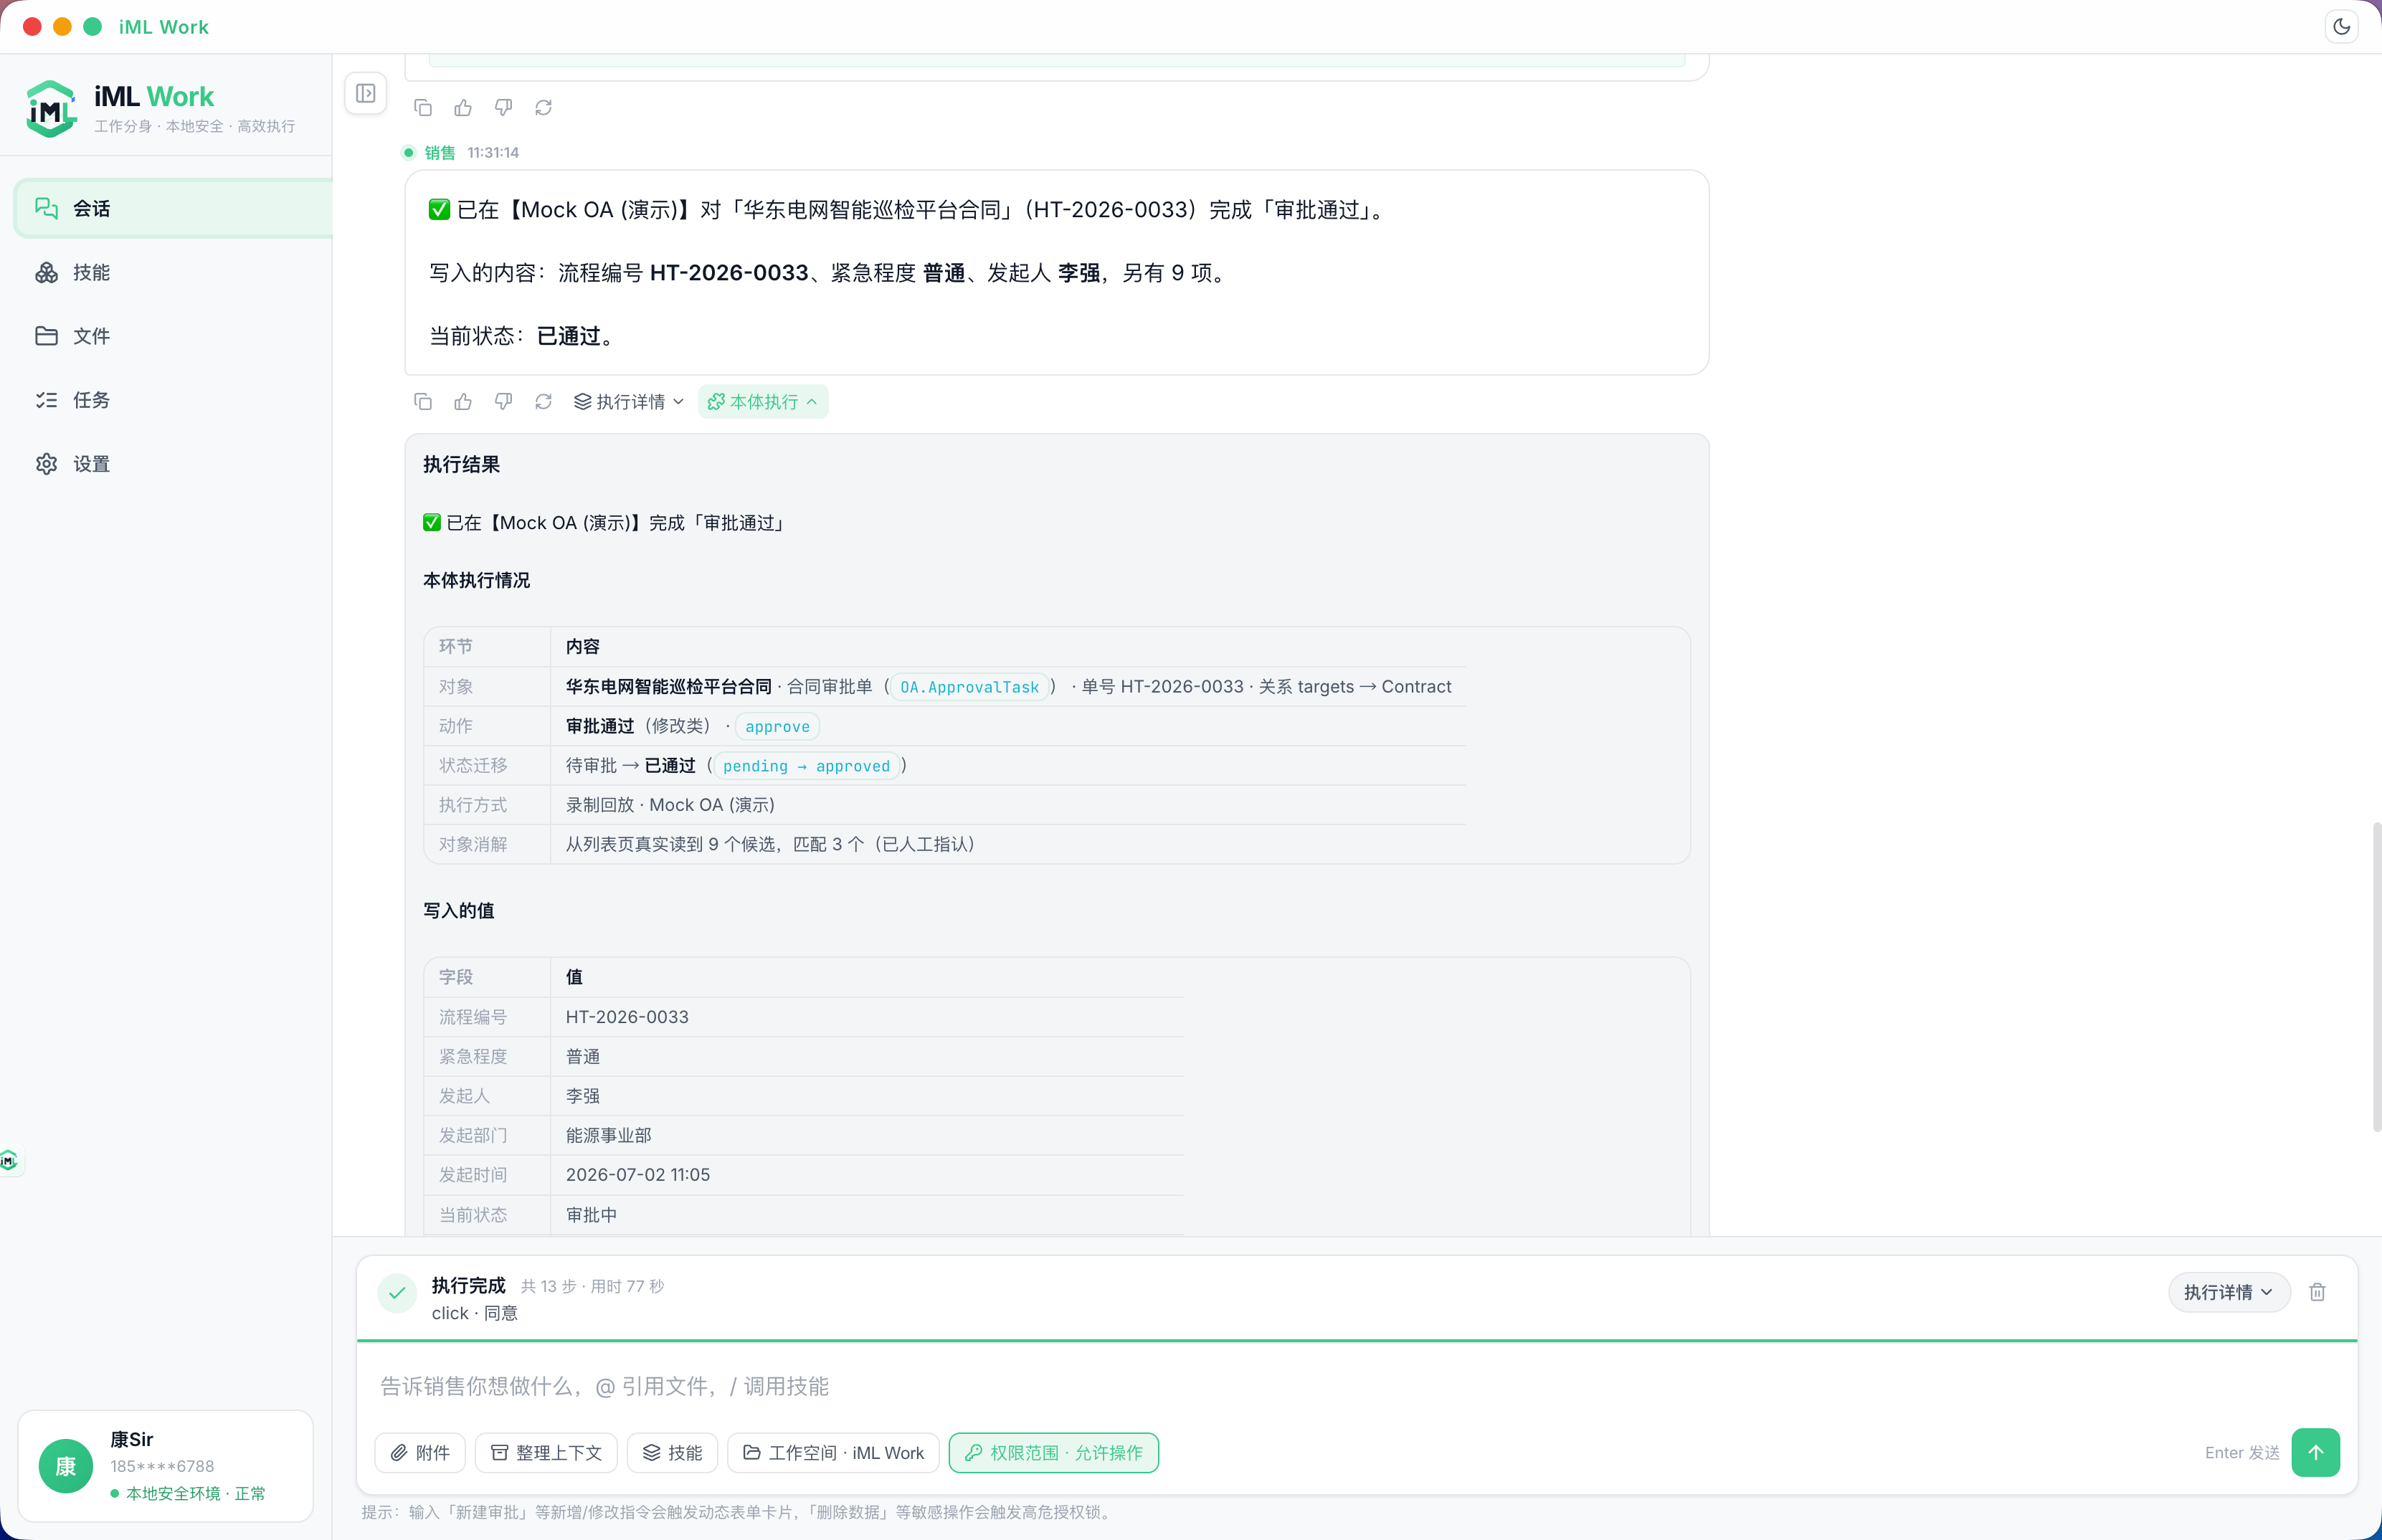The image size is (2382, 1540).
Task: Click the 能源事业部 department value
Action: [608, 1135]
